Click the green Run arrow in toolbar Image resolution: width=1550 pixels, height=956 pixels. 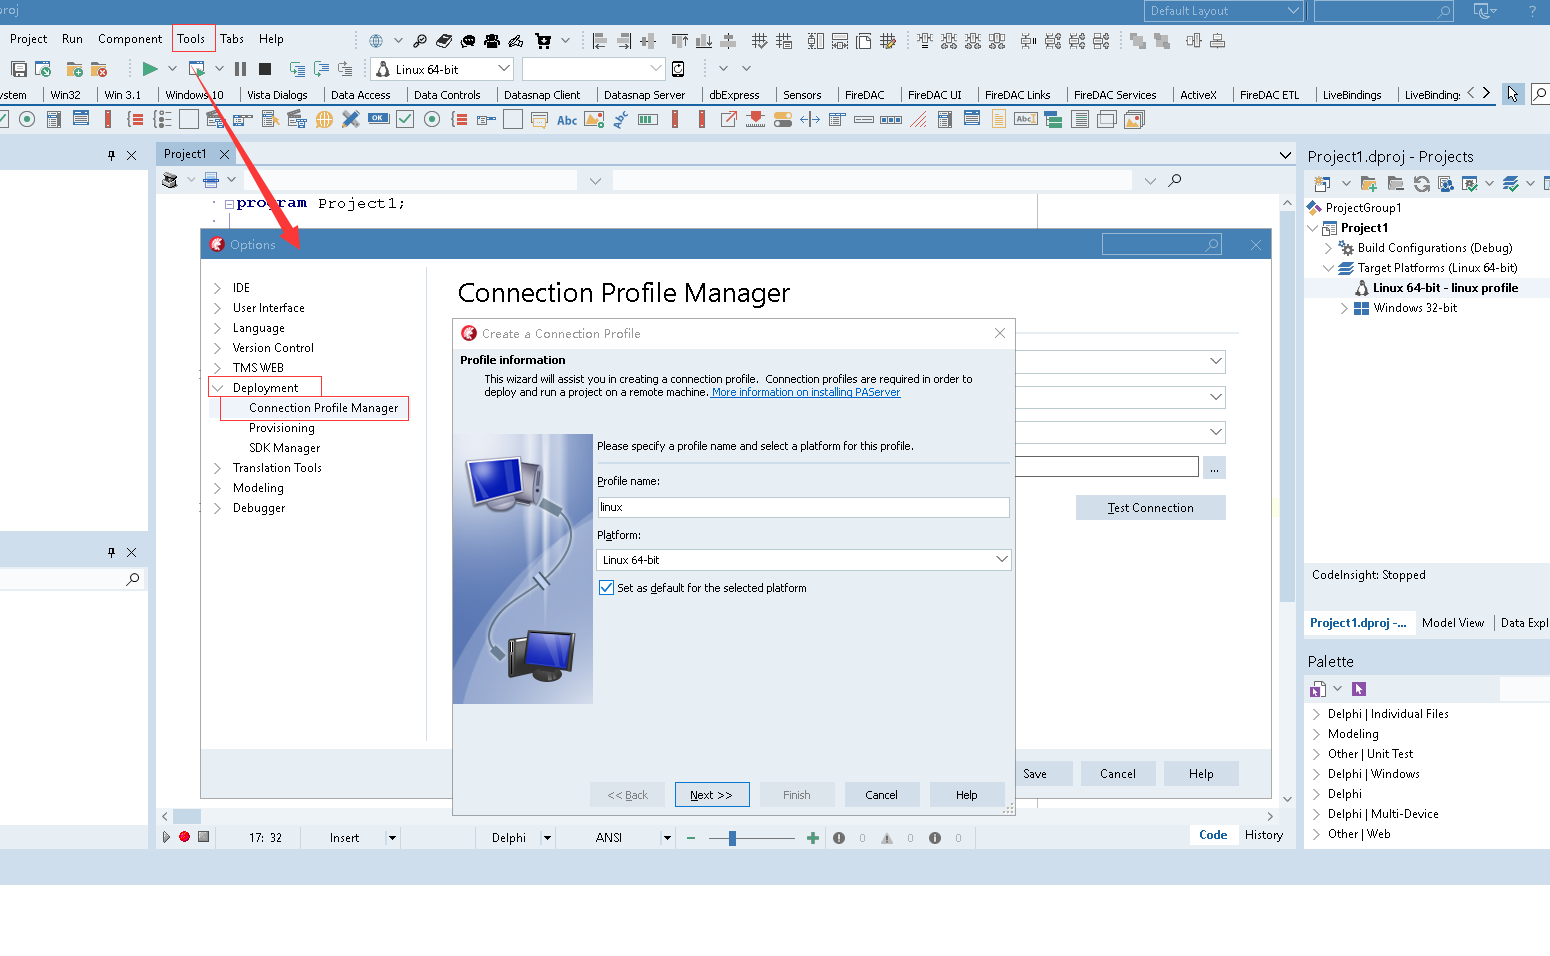[x=150, y=69]
